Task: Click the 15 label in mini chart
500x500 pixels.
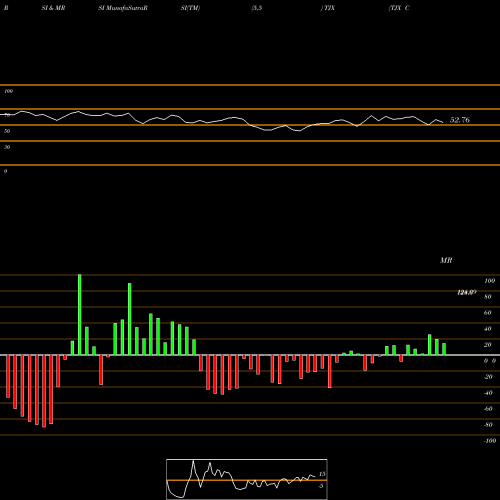Action: (322, 474)
